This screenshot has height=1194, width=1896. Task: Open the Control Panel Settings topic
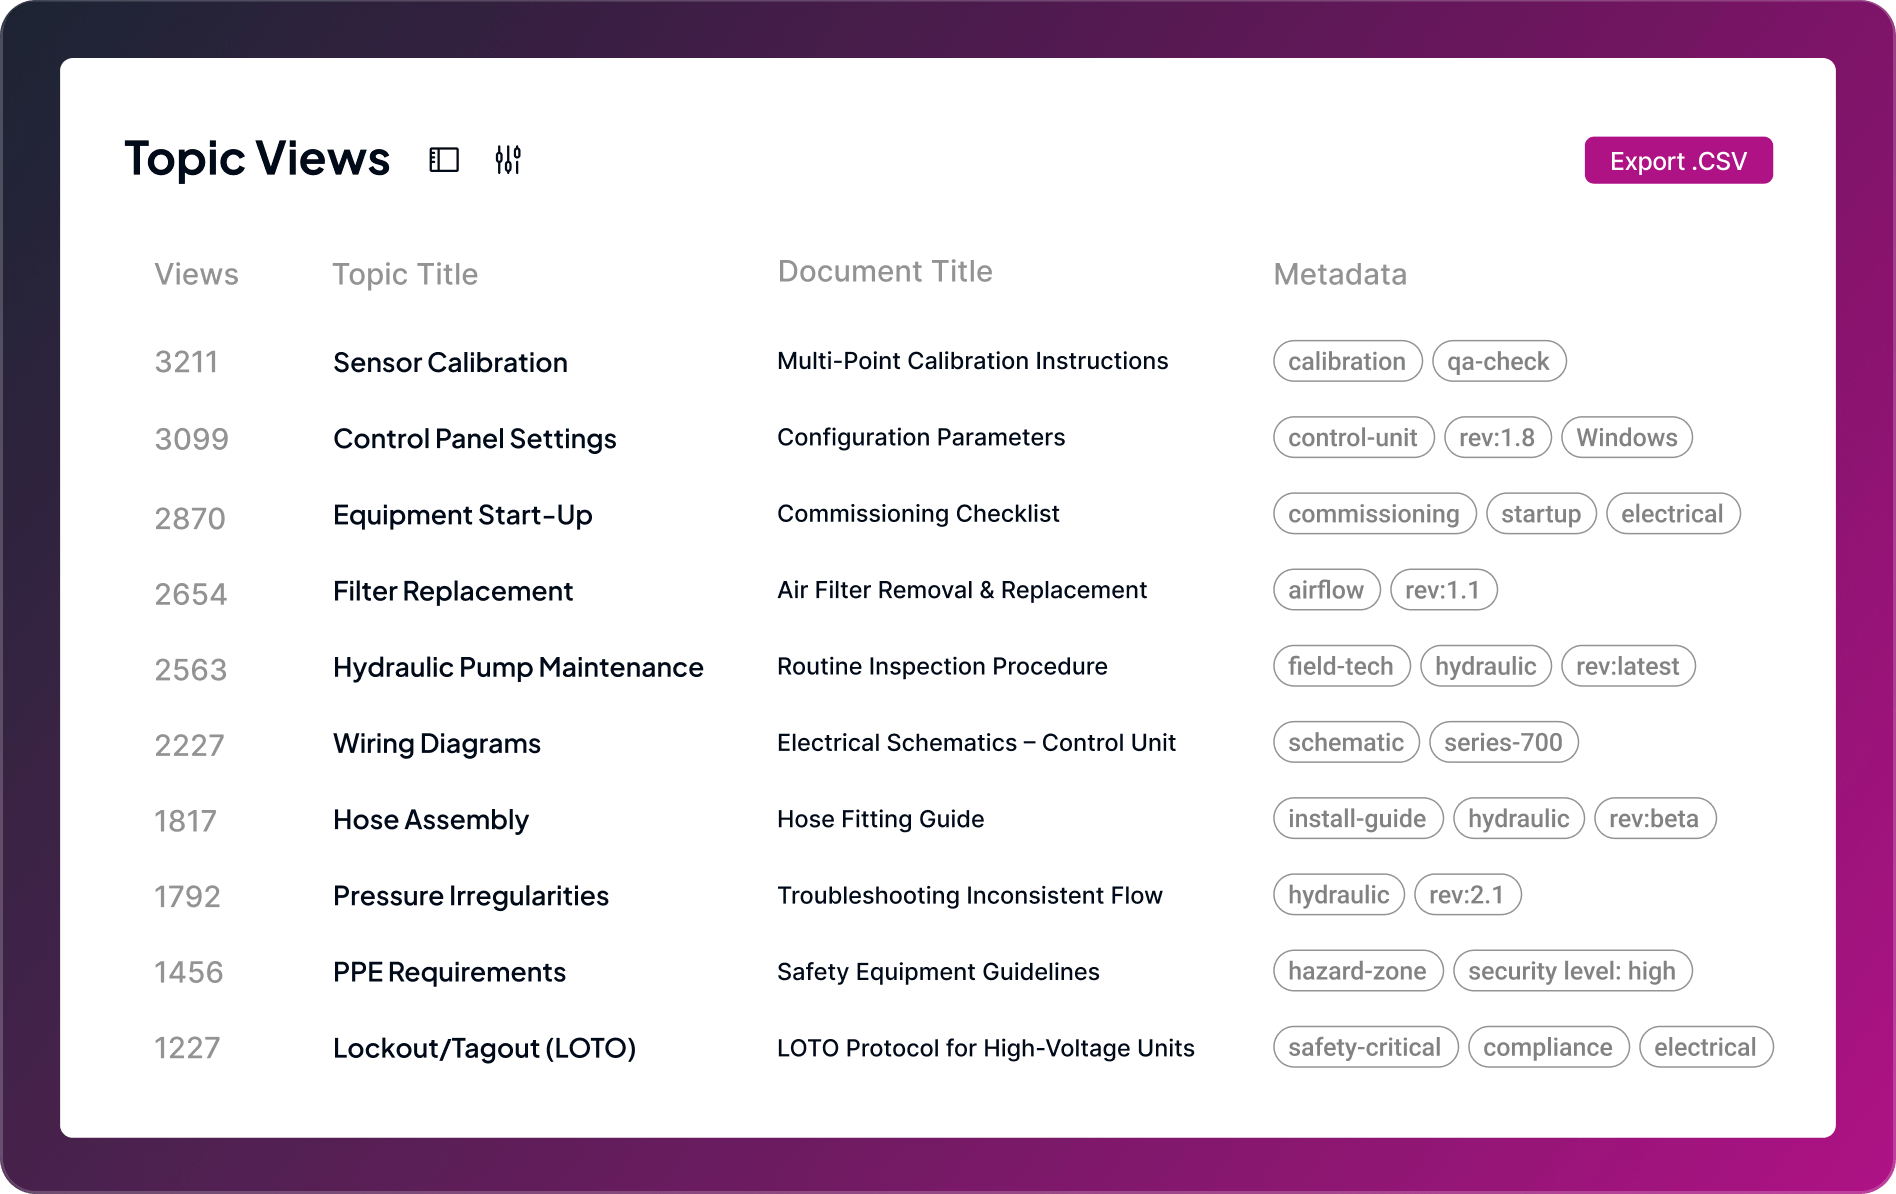coord(474,439)
